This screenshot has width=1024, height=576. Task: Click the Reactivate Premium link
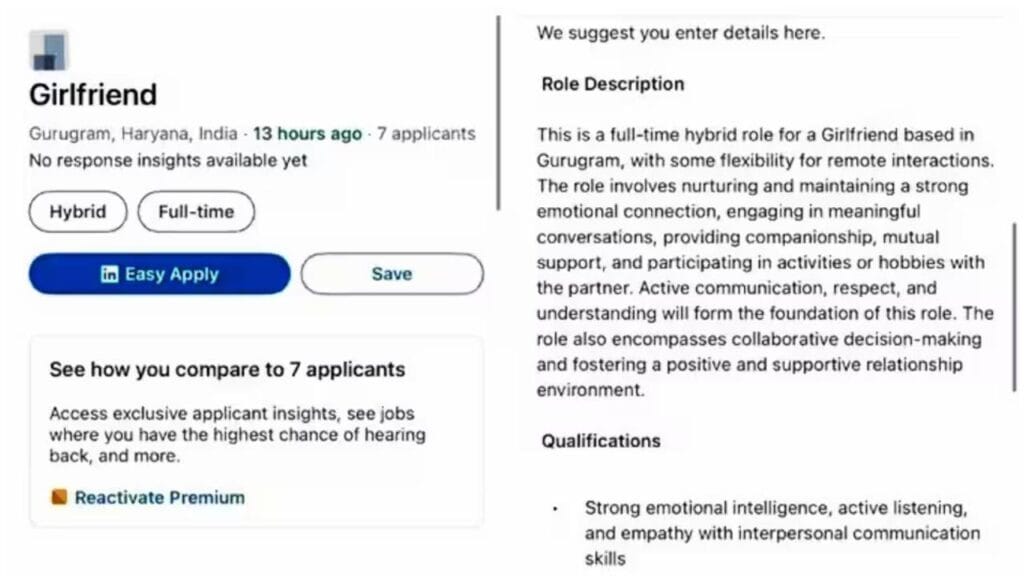point(158,497)
